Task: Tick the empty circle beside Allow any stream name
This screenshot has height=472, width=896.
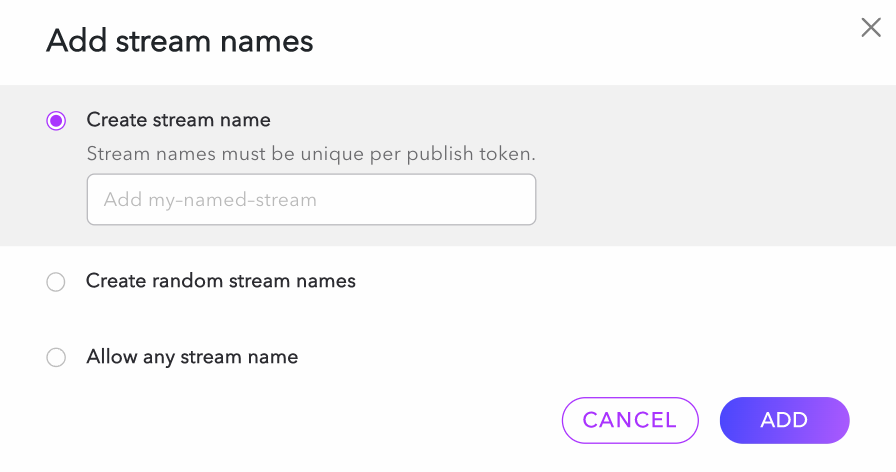Action: point(56,357)
